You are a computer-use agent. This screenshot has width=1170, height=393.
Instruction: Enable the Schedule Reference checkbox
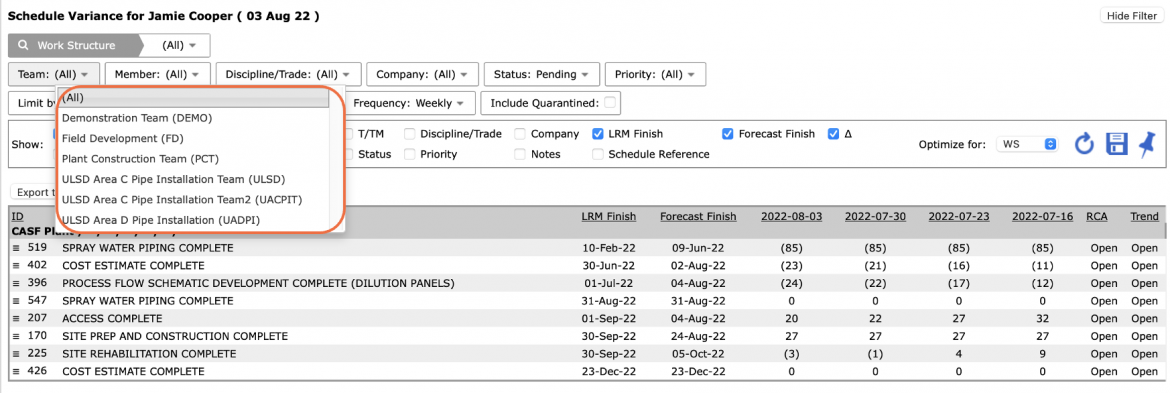click(598, 154)
